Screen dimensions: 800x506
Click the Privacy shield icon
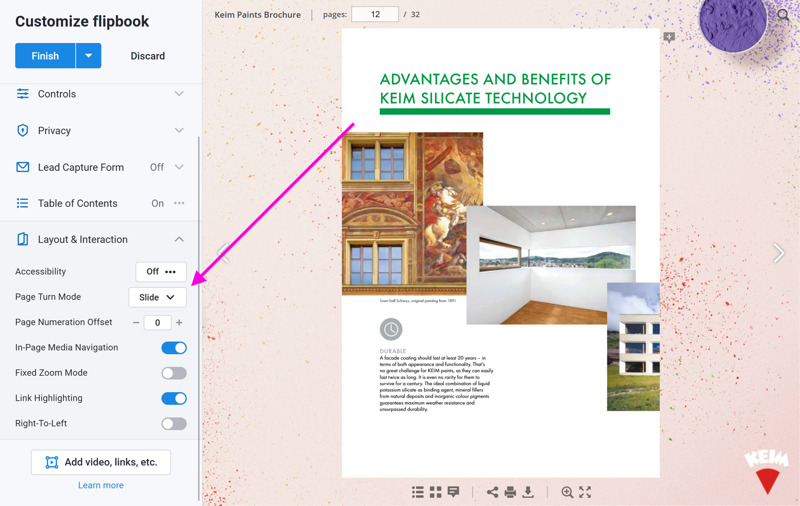22,131
